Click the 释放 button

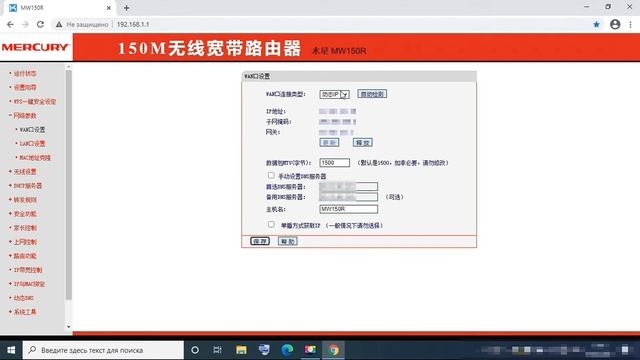point(362,142)
